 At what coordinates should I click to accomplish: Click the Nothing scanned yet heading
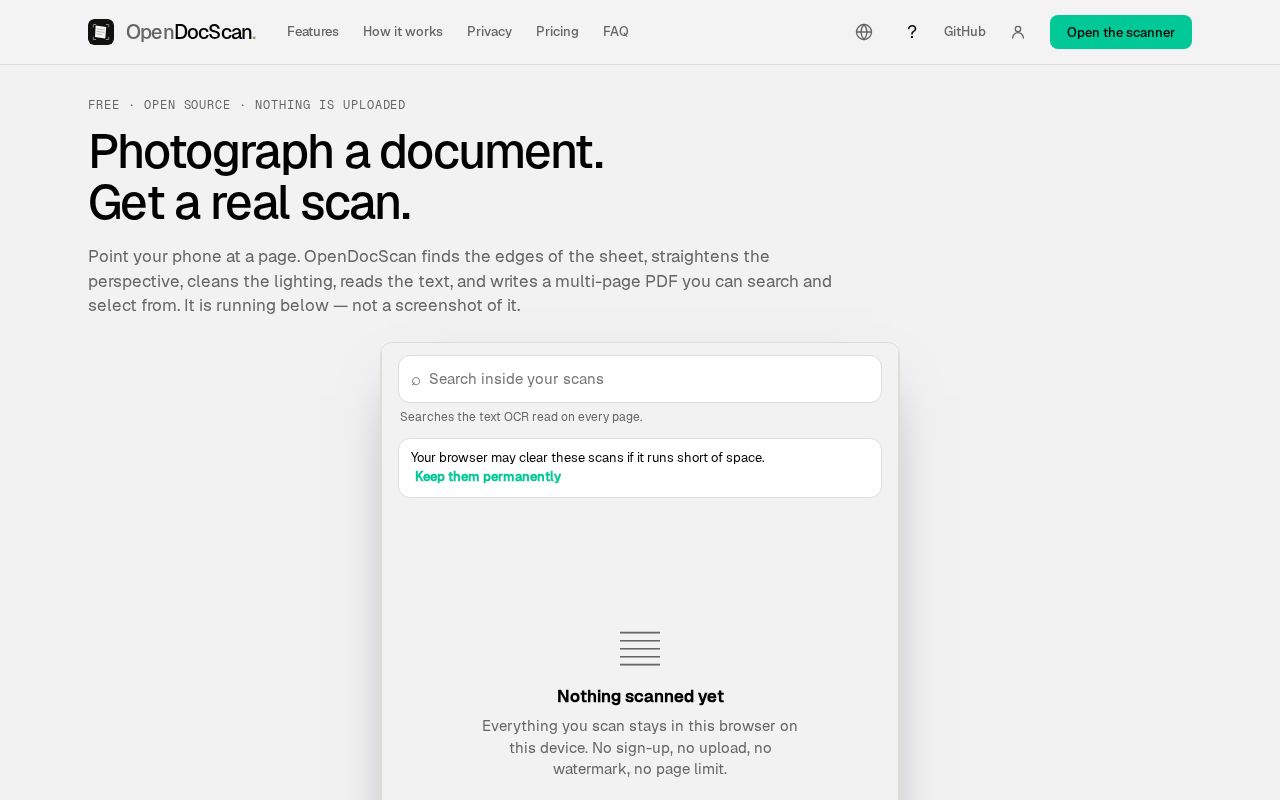pos(640,696)
